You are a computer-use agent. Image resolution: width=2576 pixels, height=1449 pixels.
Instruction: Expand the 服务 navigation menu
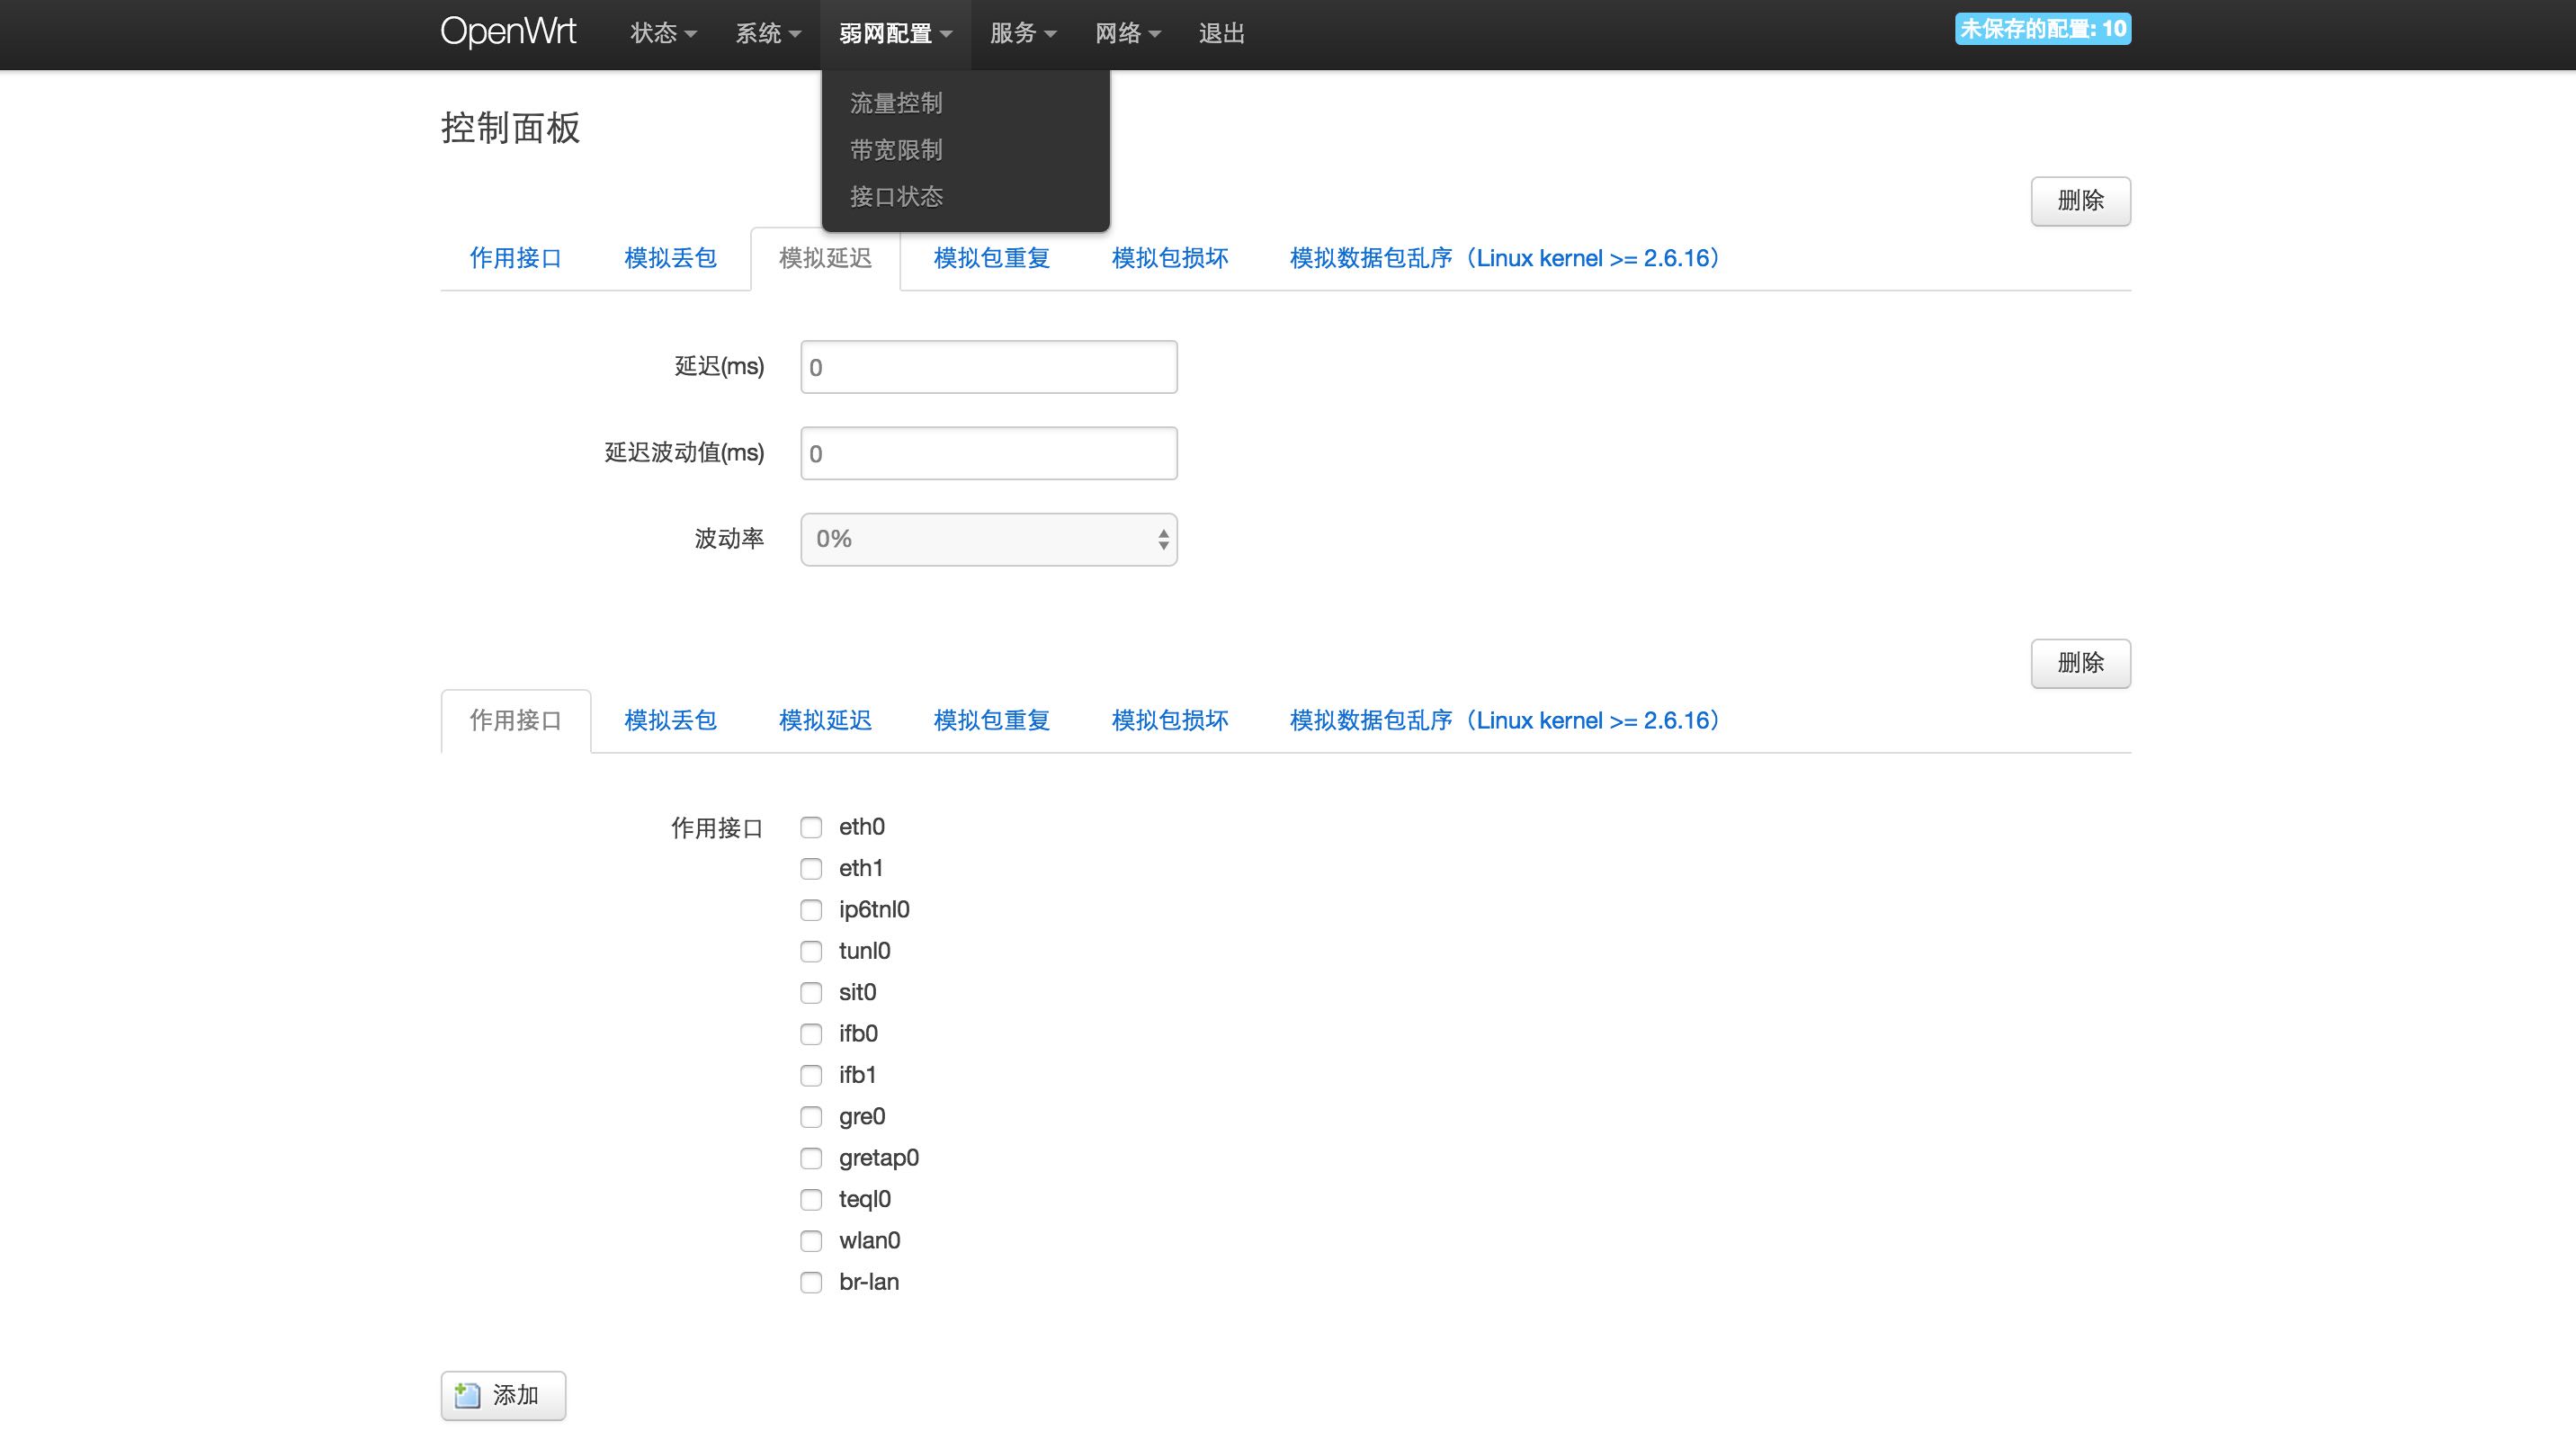click(x=1022, y=34)
